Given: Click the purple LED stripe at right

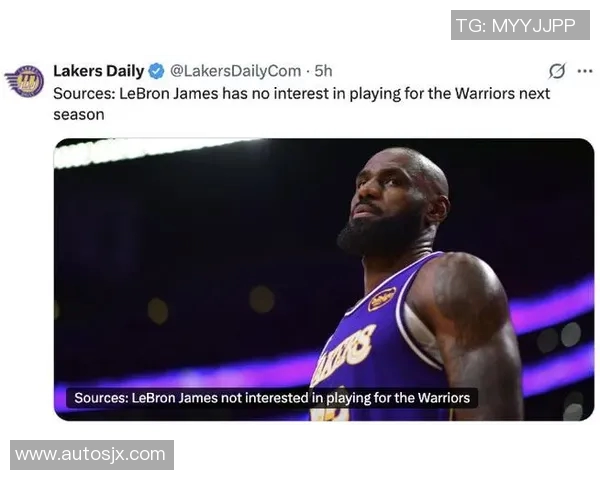Looking at the screenshot, I should 553,304.
